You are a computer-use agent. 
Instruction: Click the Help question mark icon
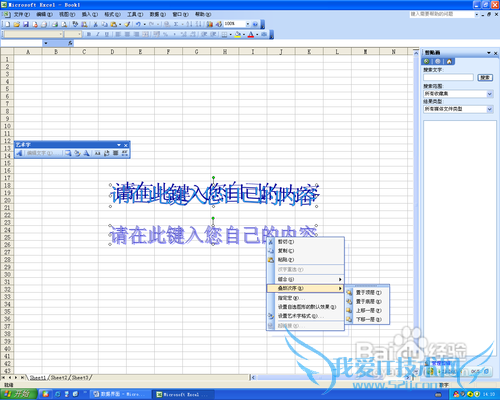tap(255, 24)
